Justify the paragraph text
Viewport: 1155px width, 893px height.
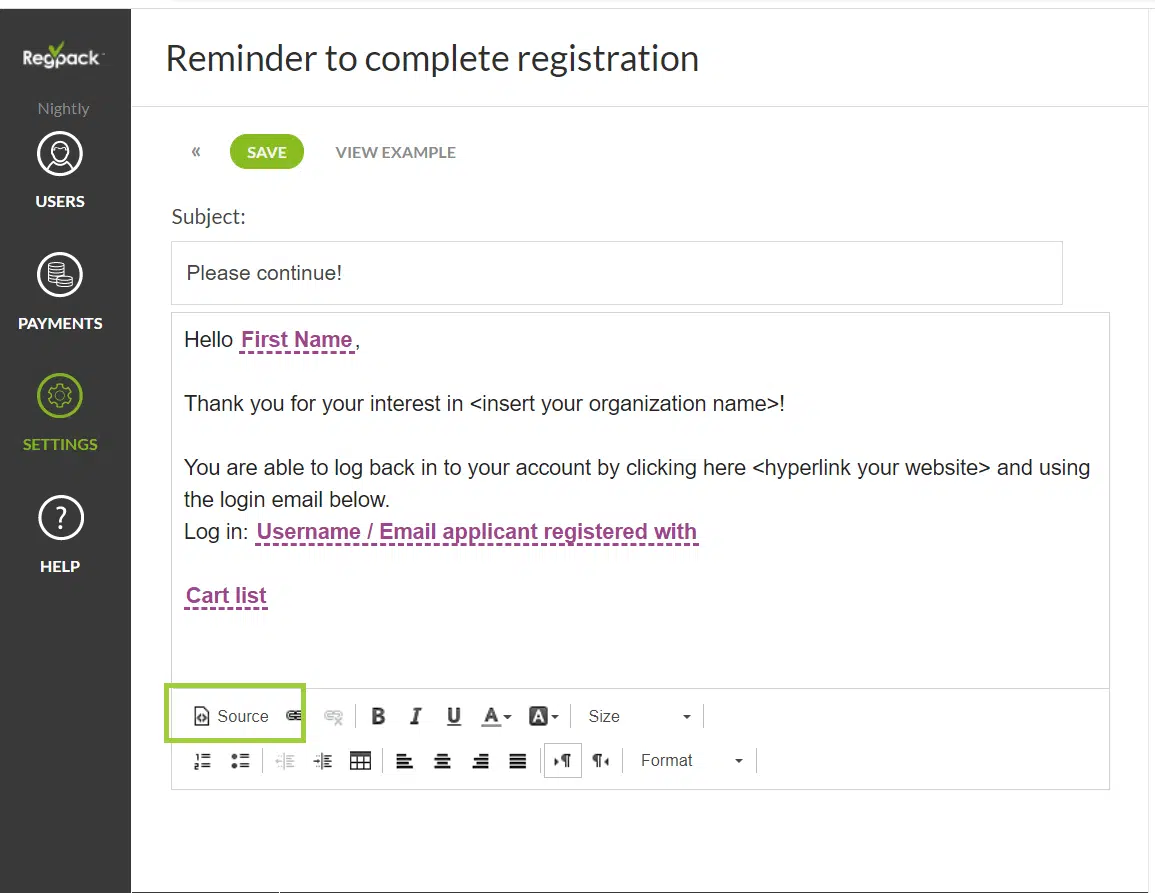[x=518, y=761]
